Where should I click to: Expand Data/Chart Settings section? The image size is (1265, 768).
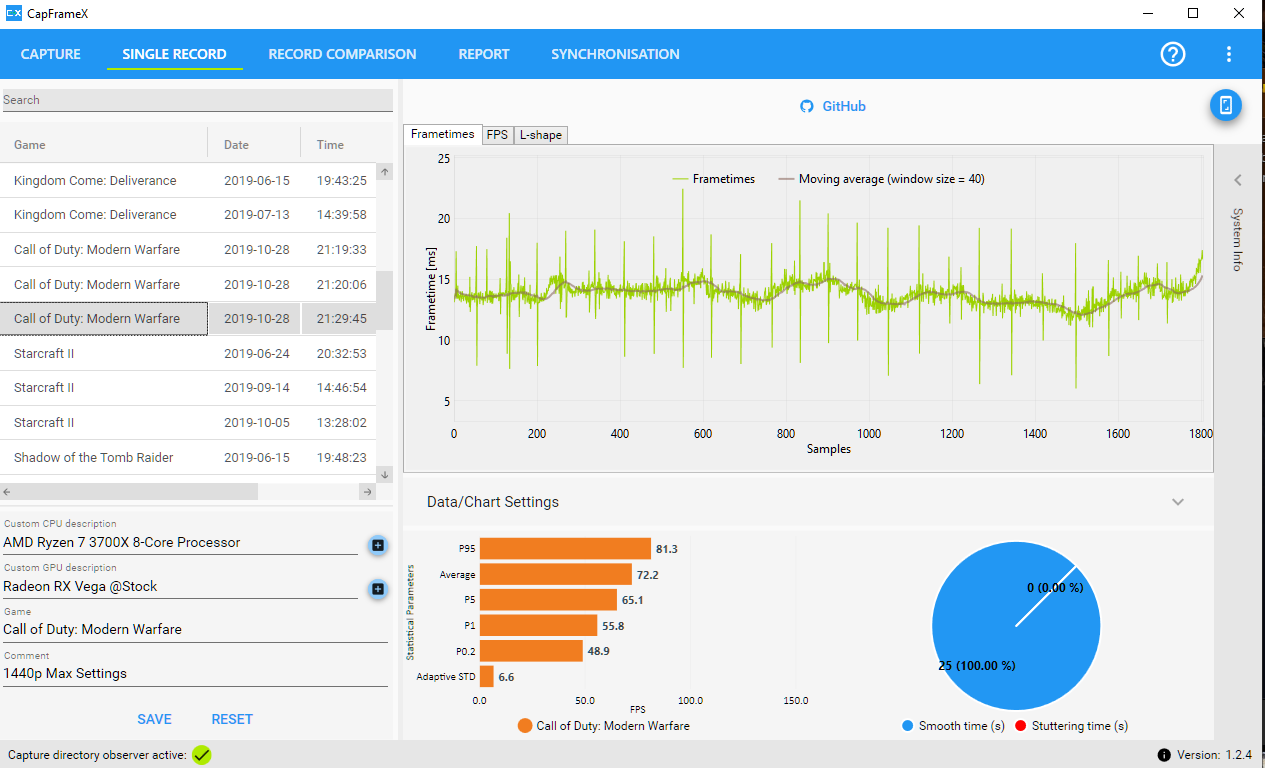coord(1178,502)
